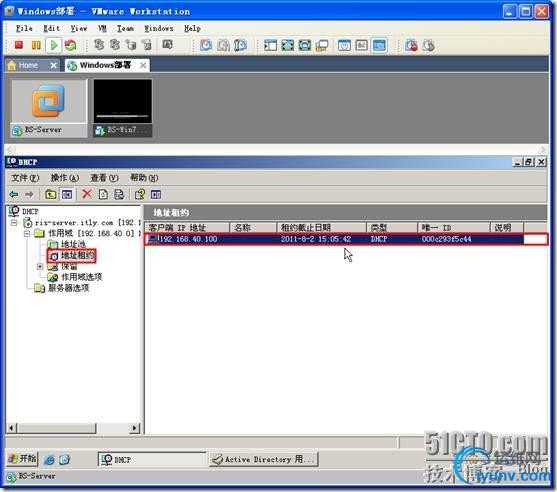This screenshot has height=492, width=557.
Task: Select the BS-Win7 VM thumbnail
Action: [122, 108]
